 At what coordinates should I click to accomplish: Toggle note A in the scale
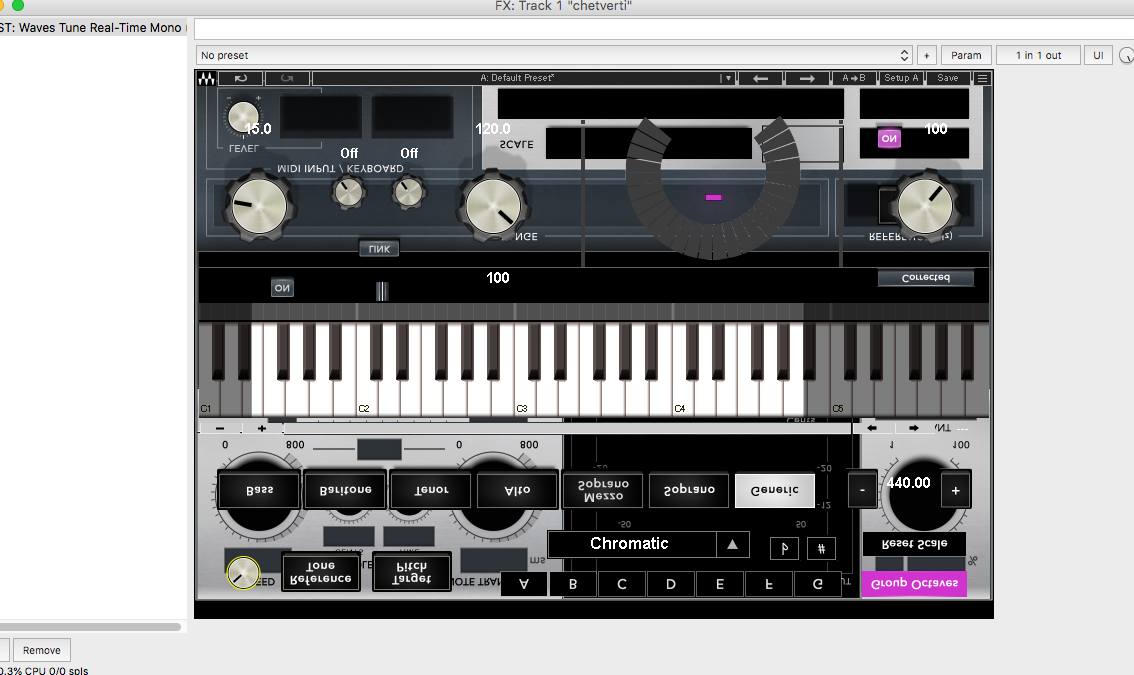pos(524,584)
